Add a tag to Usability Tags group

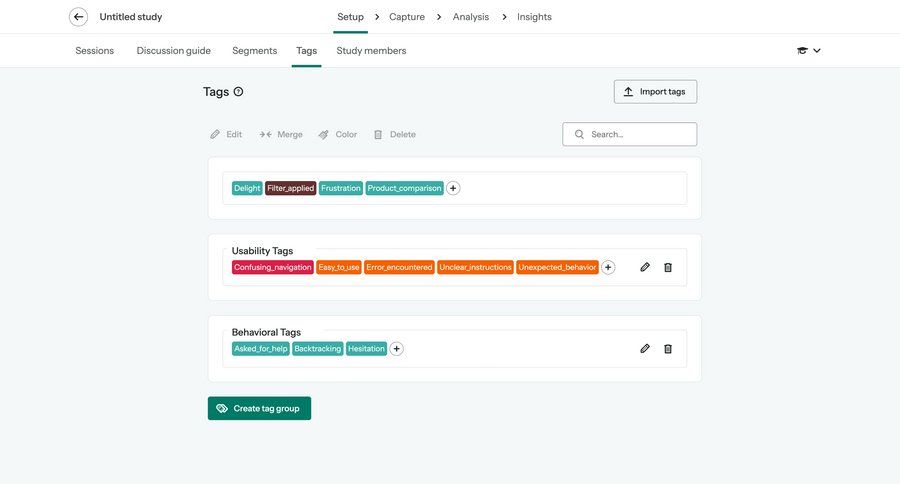point(608,267)
